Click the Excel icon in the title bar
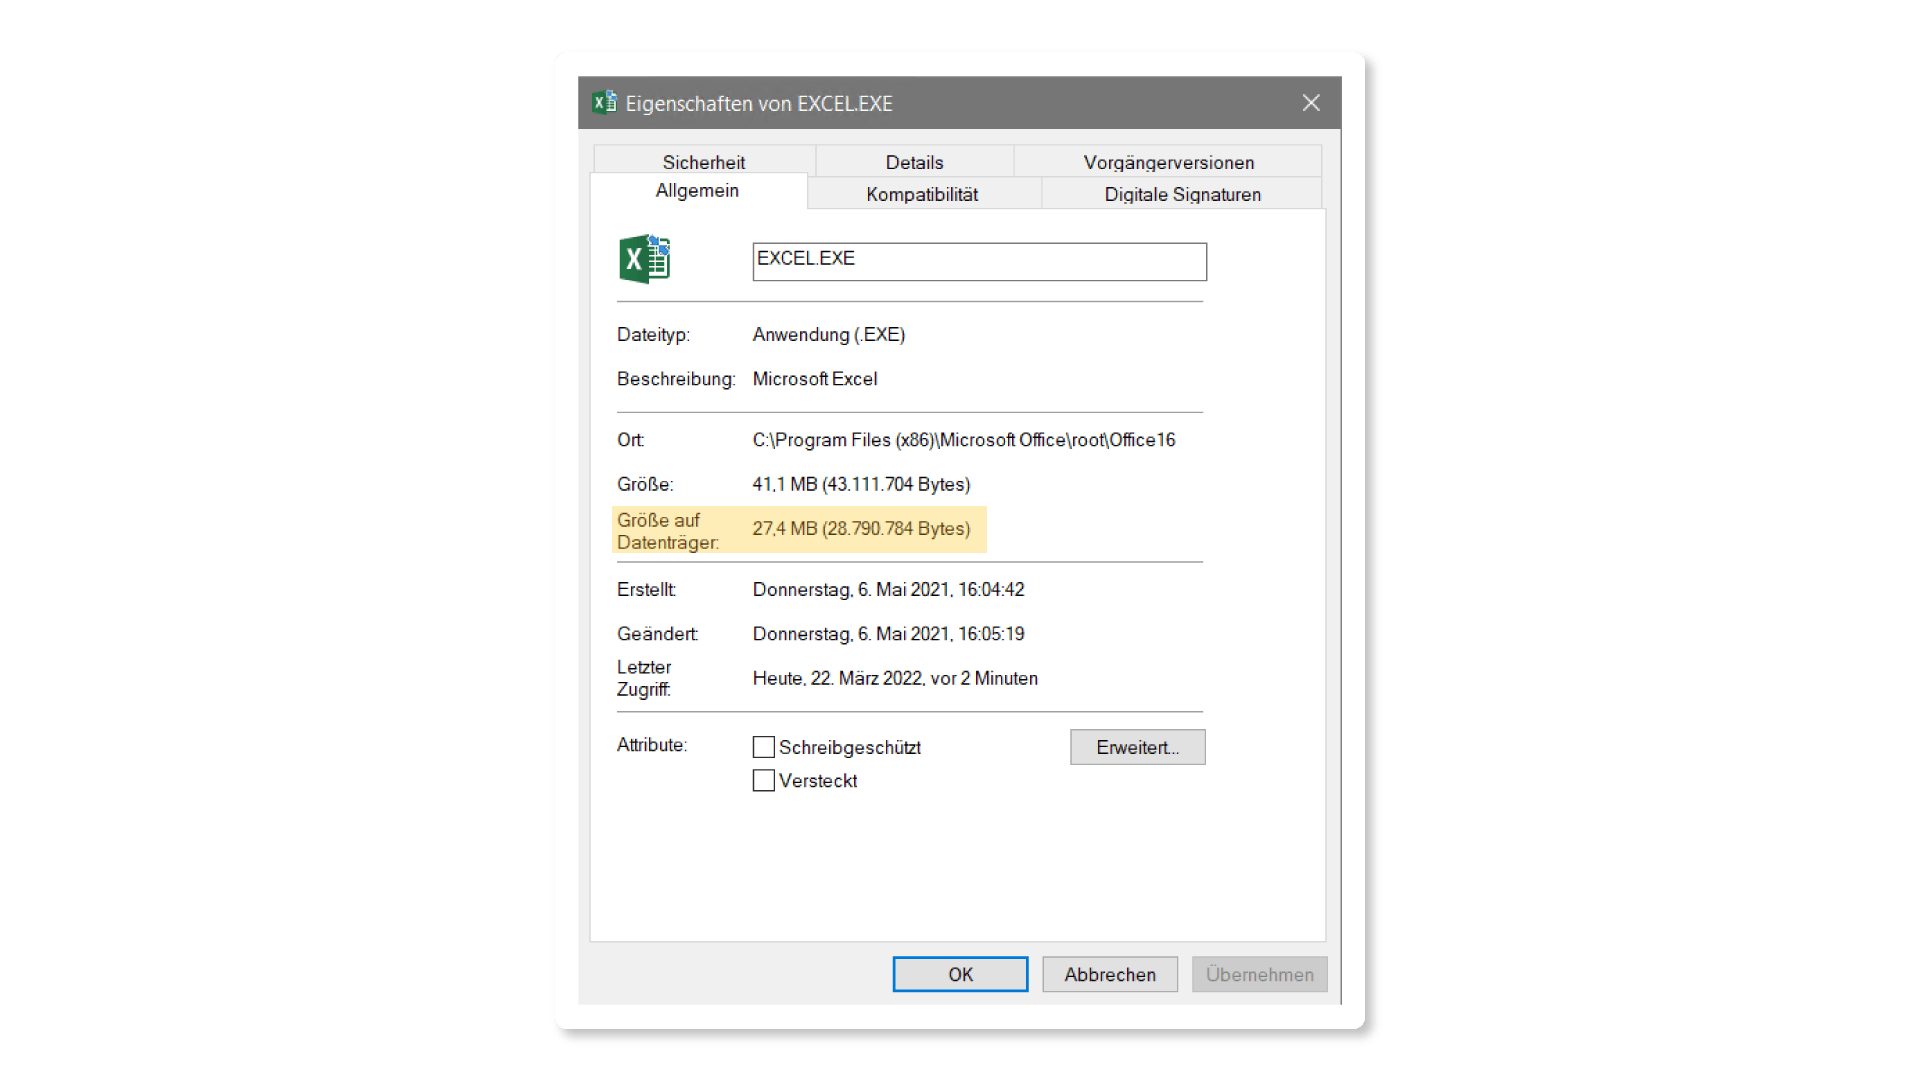1920x1080 pixels. 604,102
